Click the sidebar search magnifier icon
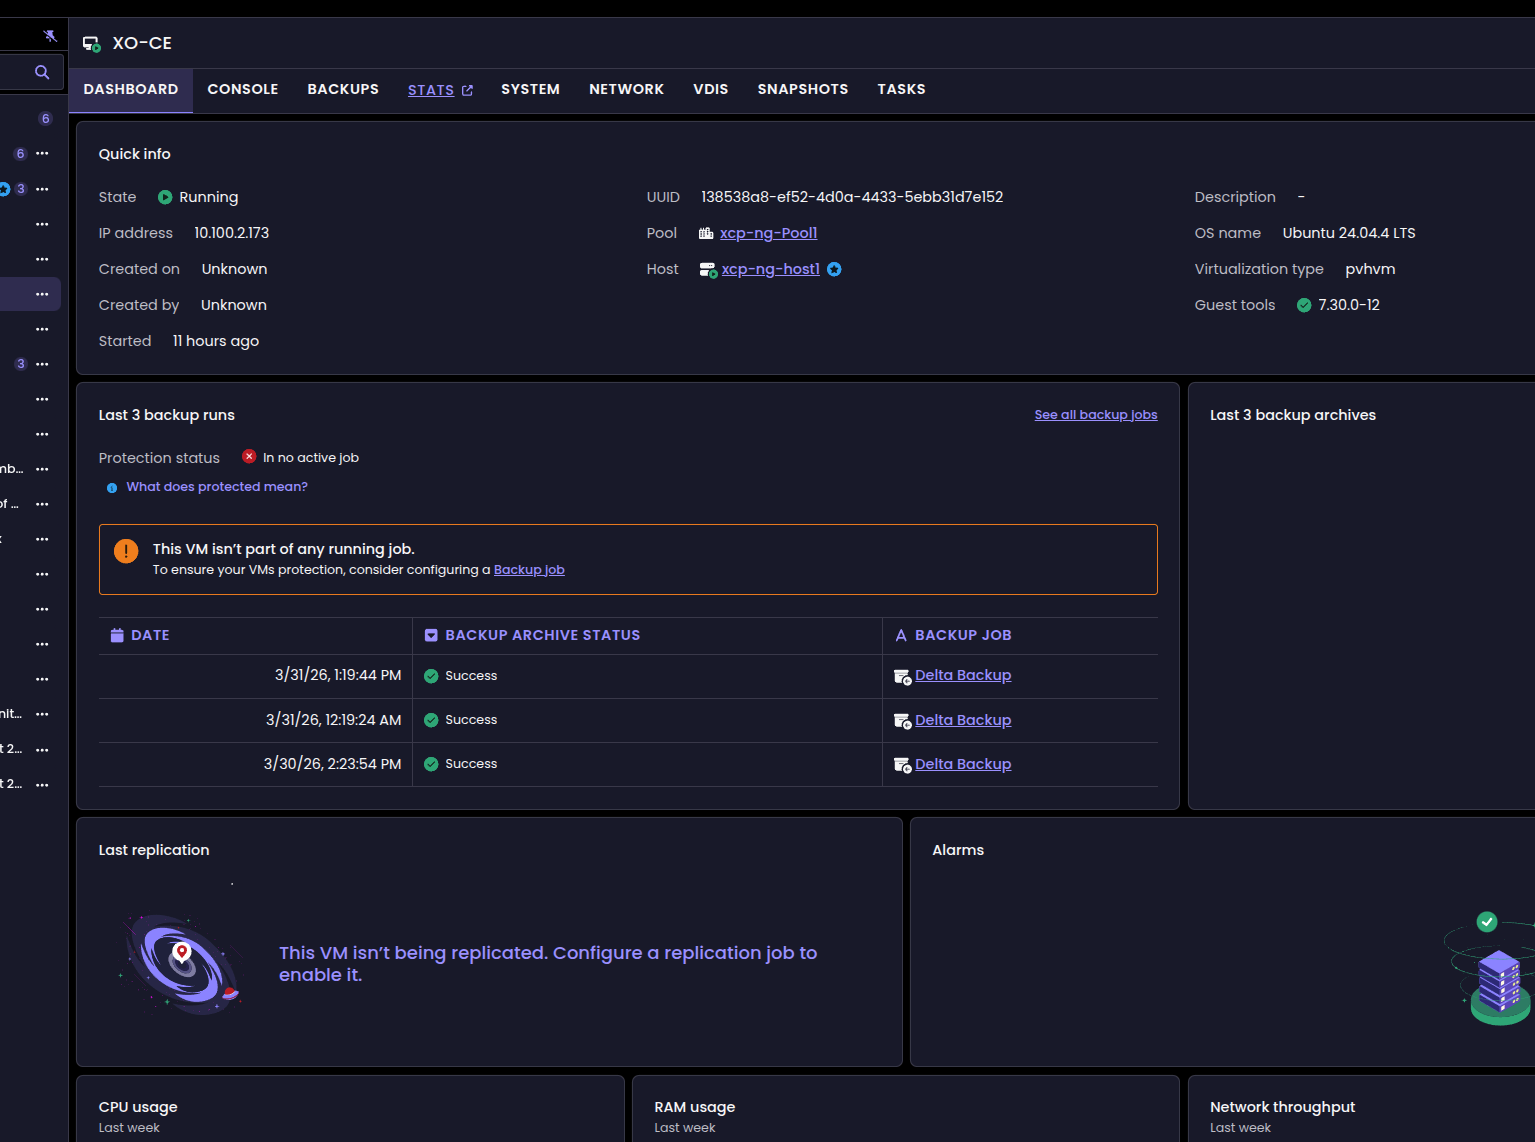 [42, 72]
